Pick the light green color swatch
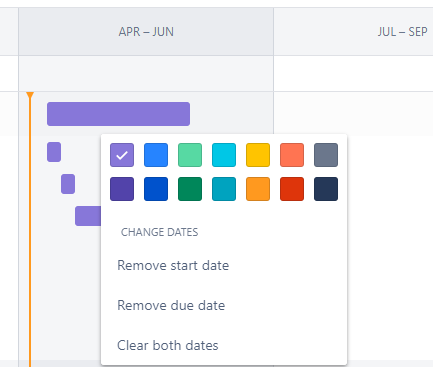Screen dimensions: 433x367 click(190, 155)
